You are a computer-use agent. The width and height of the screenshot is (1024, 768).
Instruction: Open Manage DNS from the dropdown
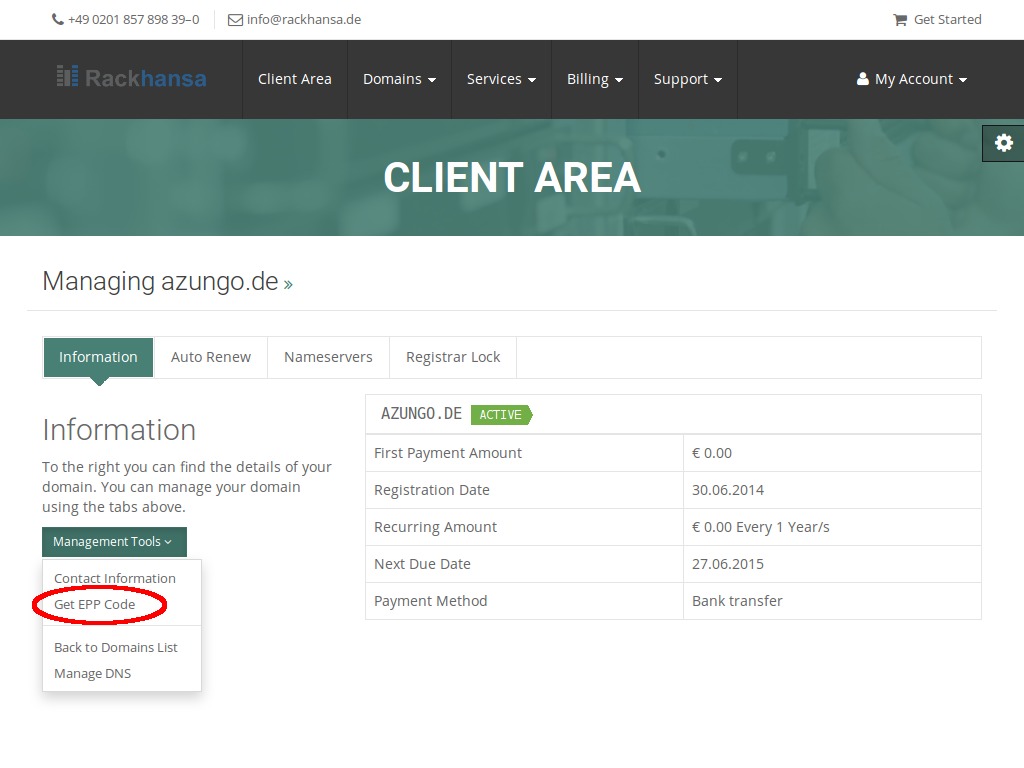(x=93, y=674)
